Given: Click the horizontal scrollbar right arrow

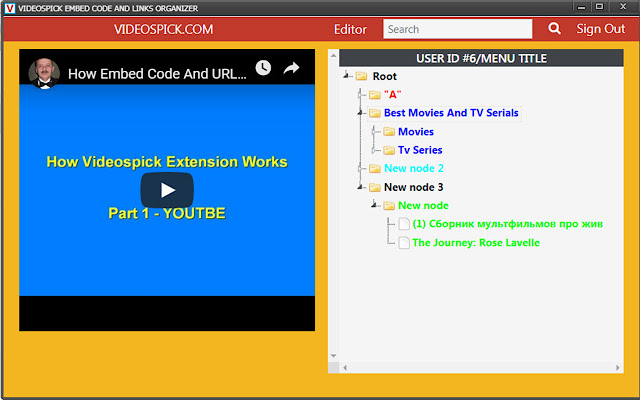Looking at the screenshot, I should 618,368.
